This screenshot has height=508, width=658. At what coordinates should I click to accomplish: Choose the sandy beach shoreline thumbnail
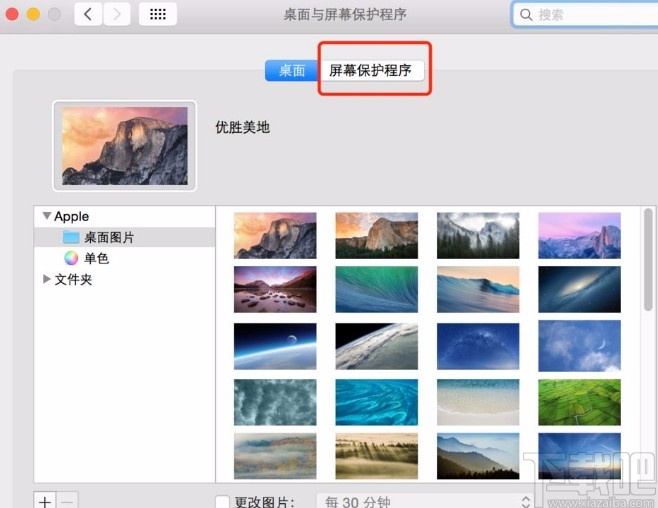point(478,402)
